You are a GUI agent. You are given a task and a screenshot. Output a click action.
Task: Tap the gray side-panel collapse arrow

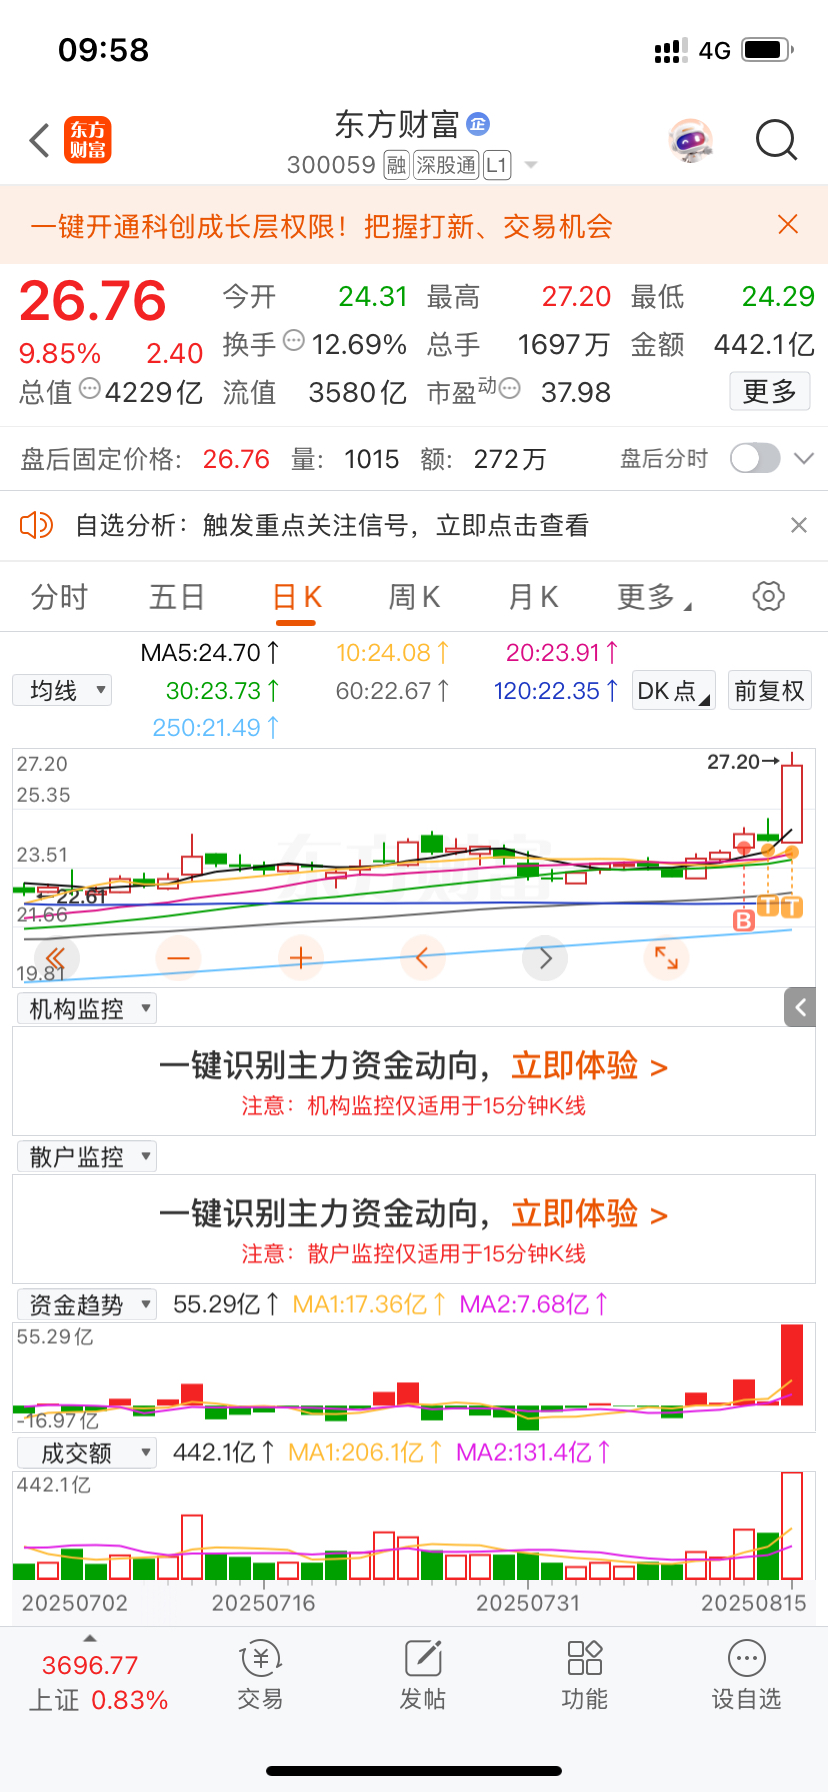point(800,1008)
